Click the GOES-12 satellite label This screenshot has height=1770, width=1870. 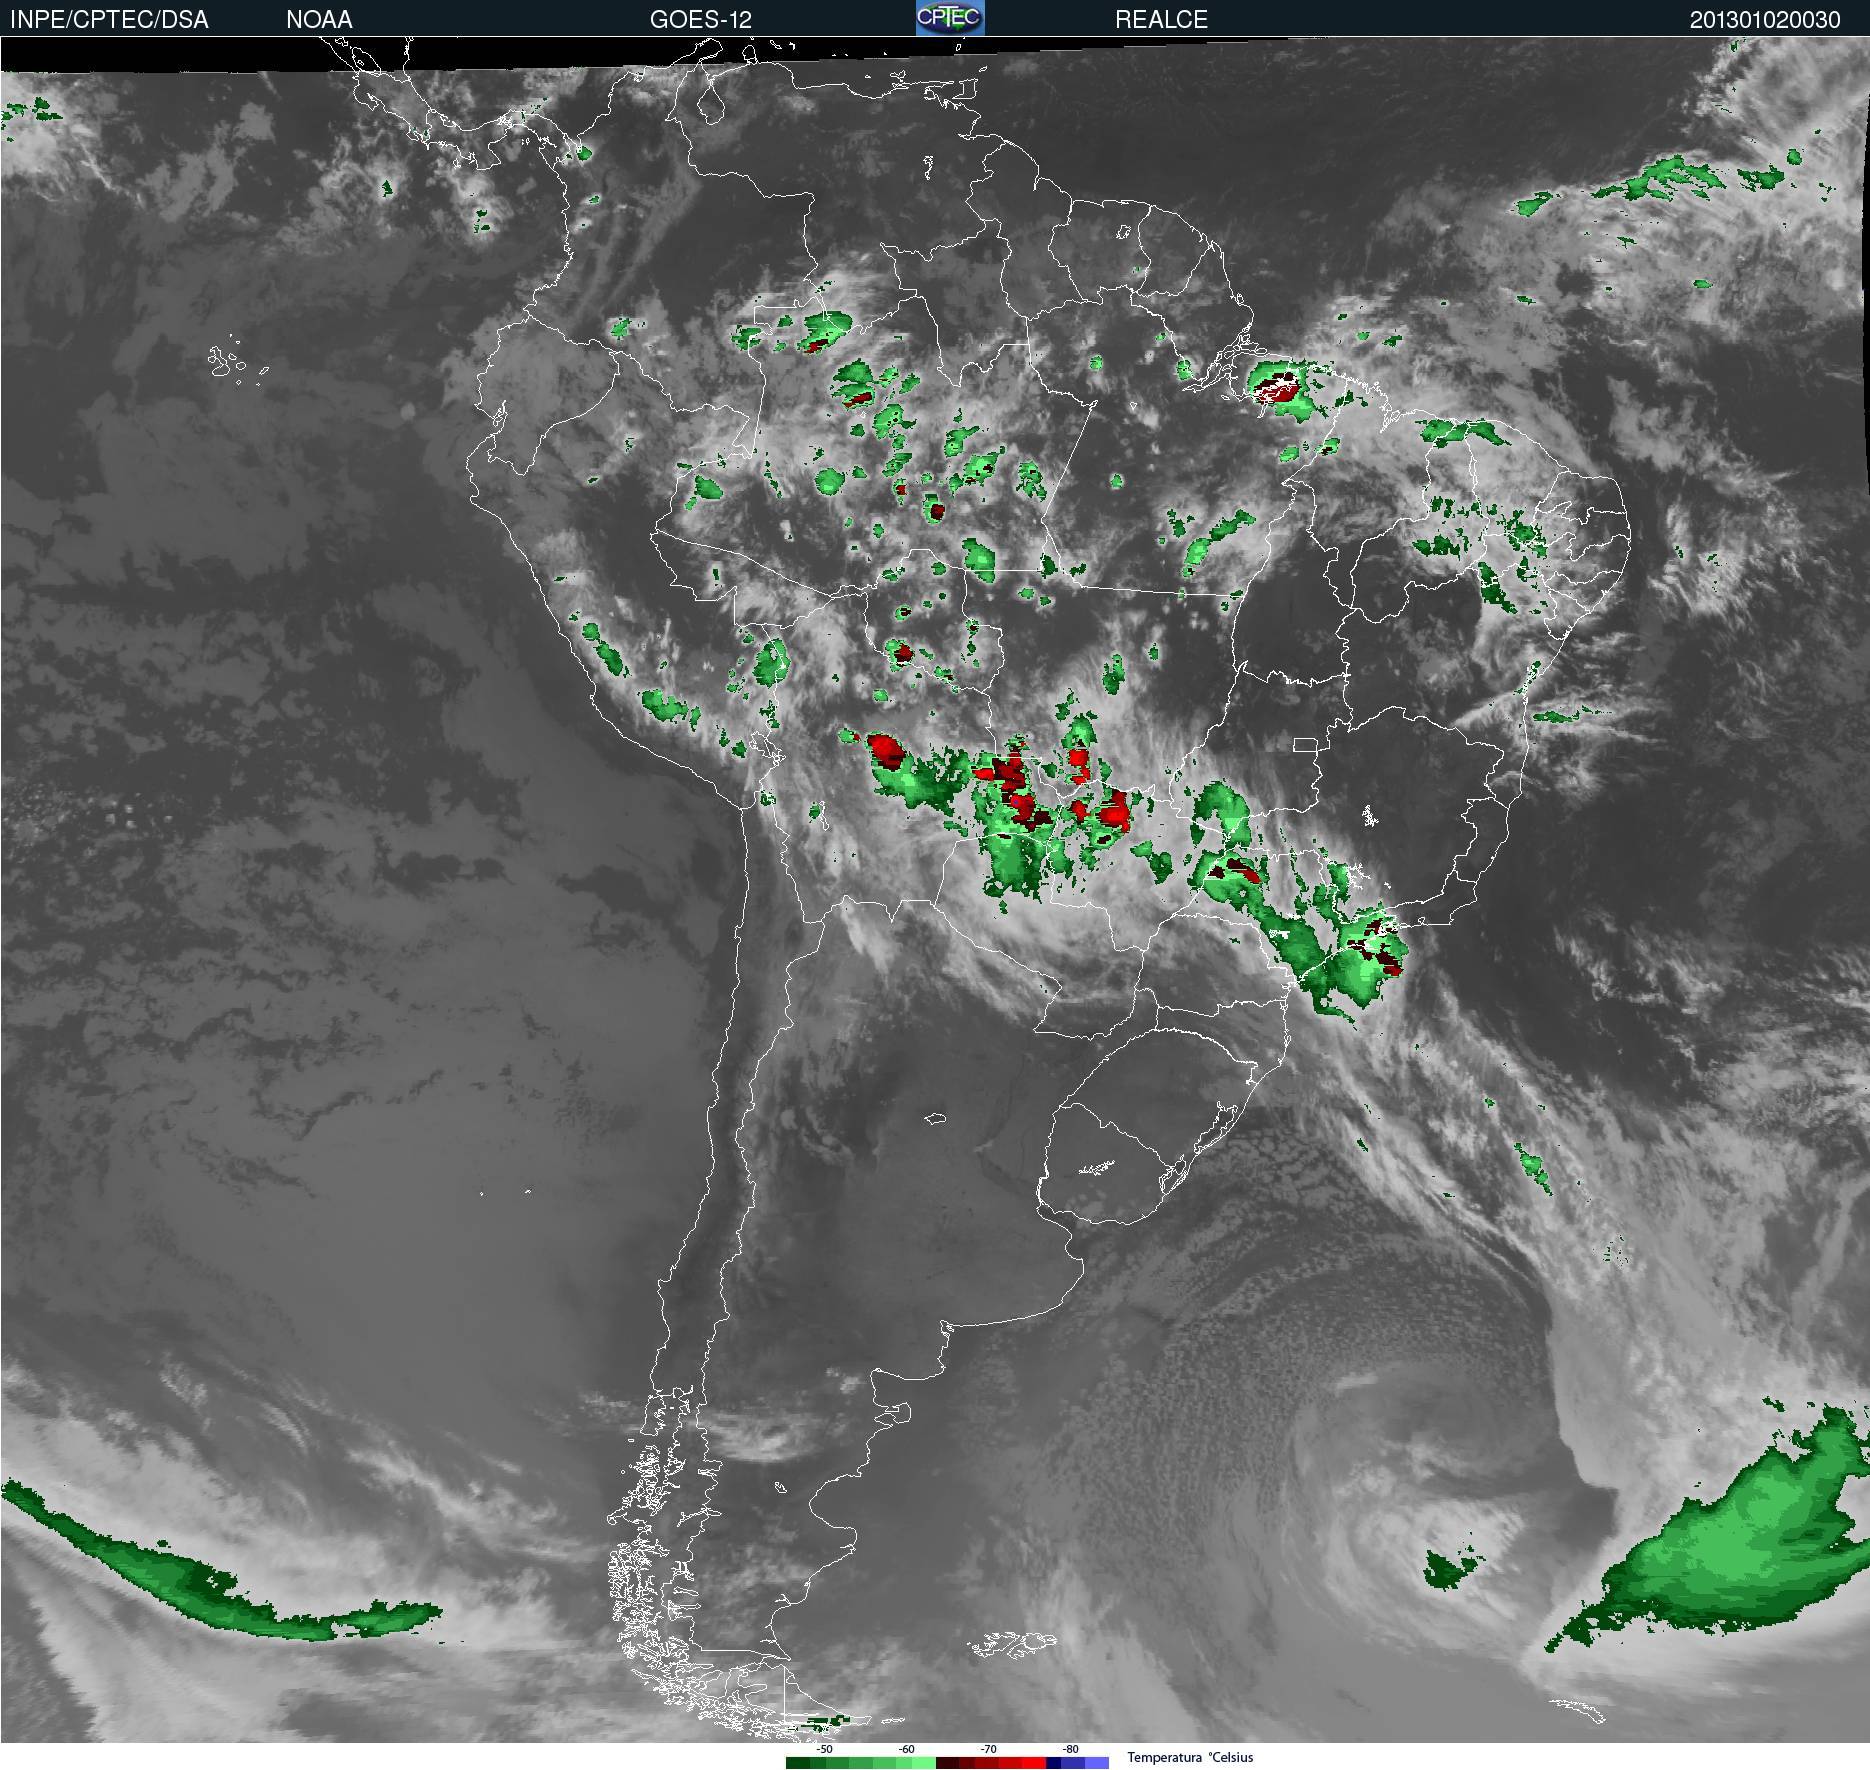700,20
